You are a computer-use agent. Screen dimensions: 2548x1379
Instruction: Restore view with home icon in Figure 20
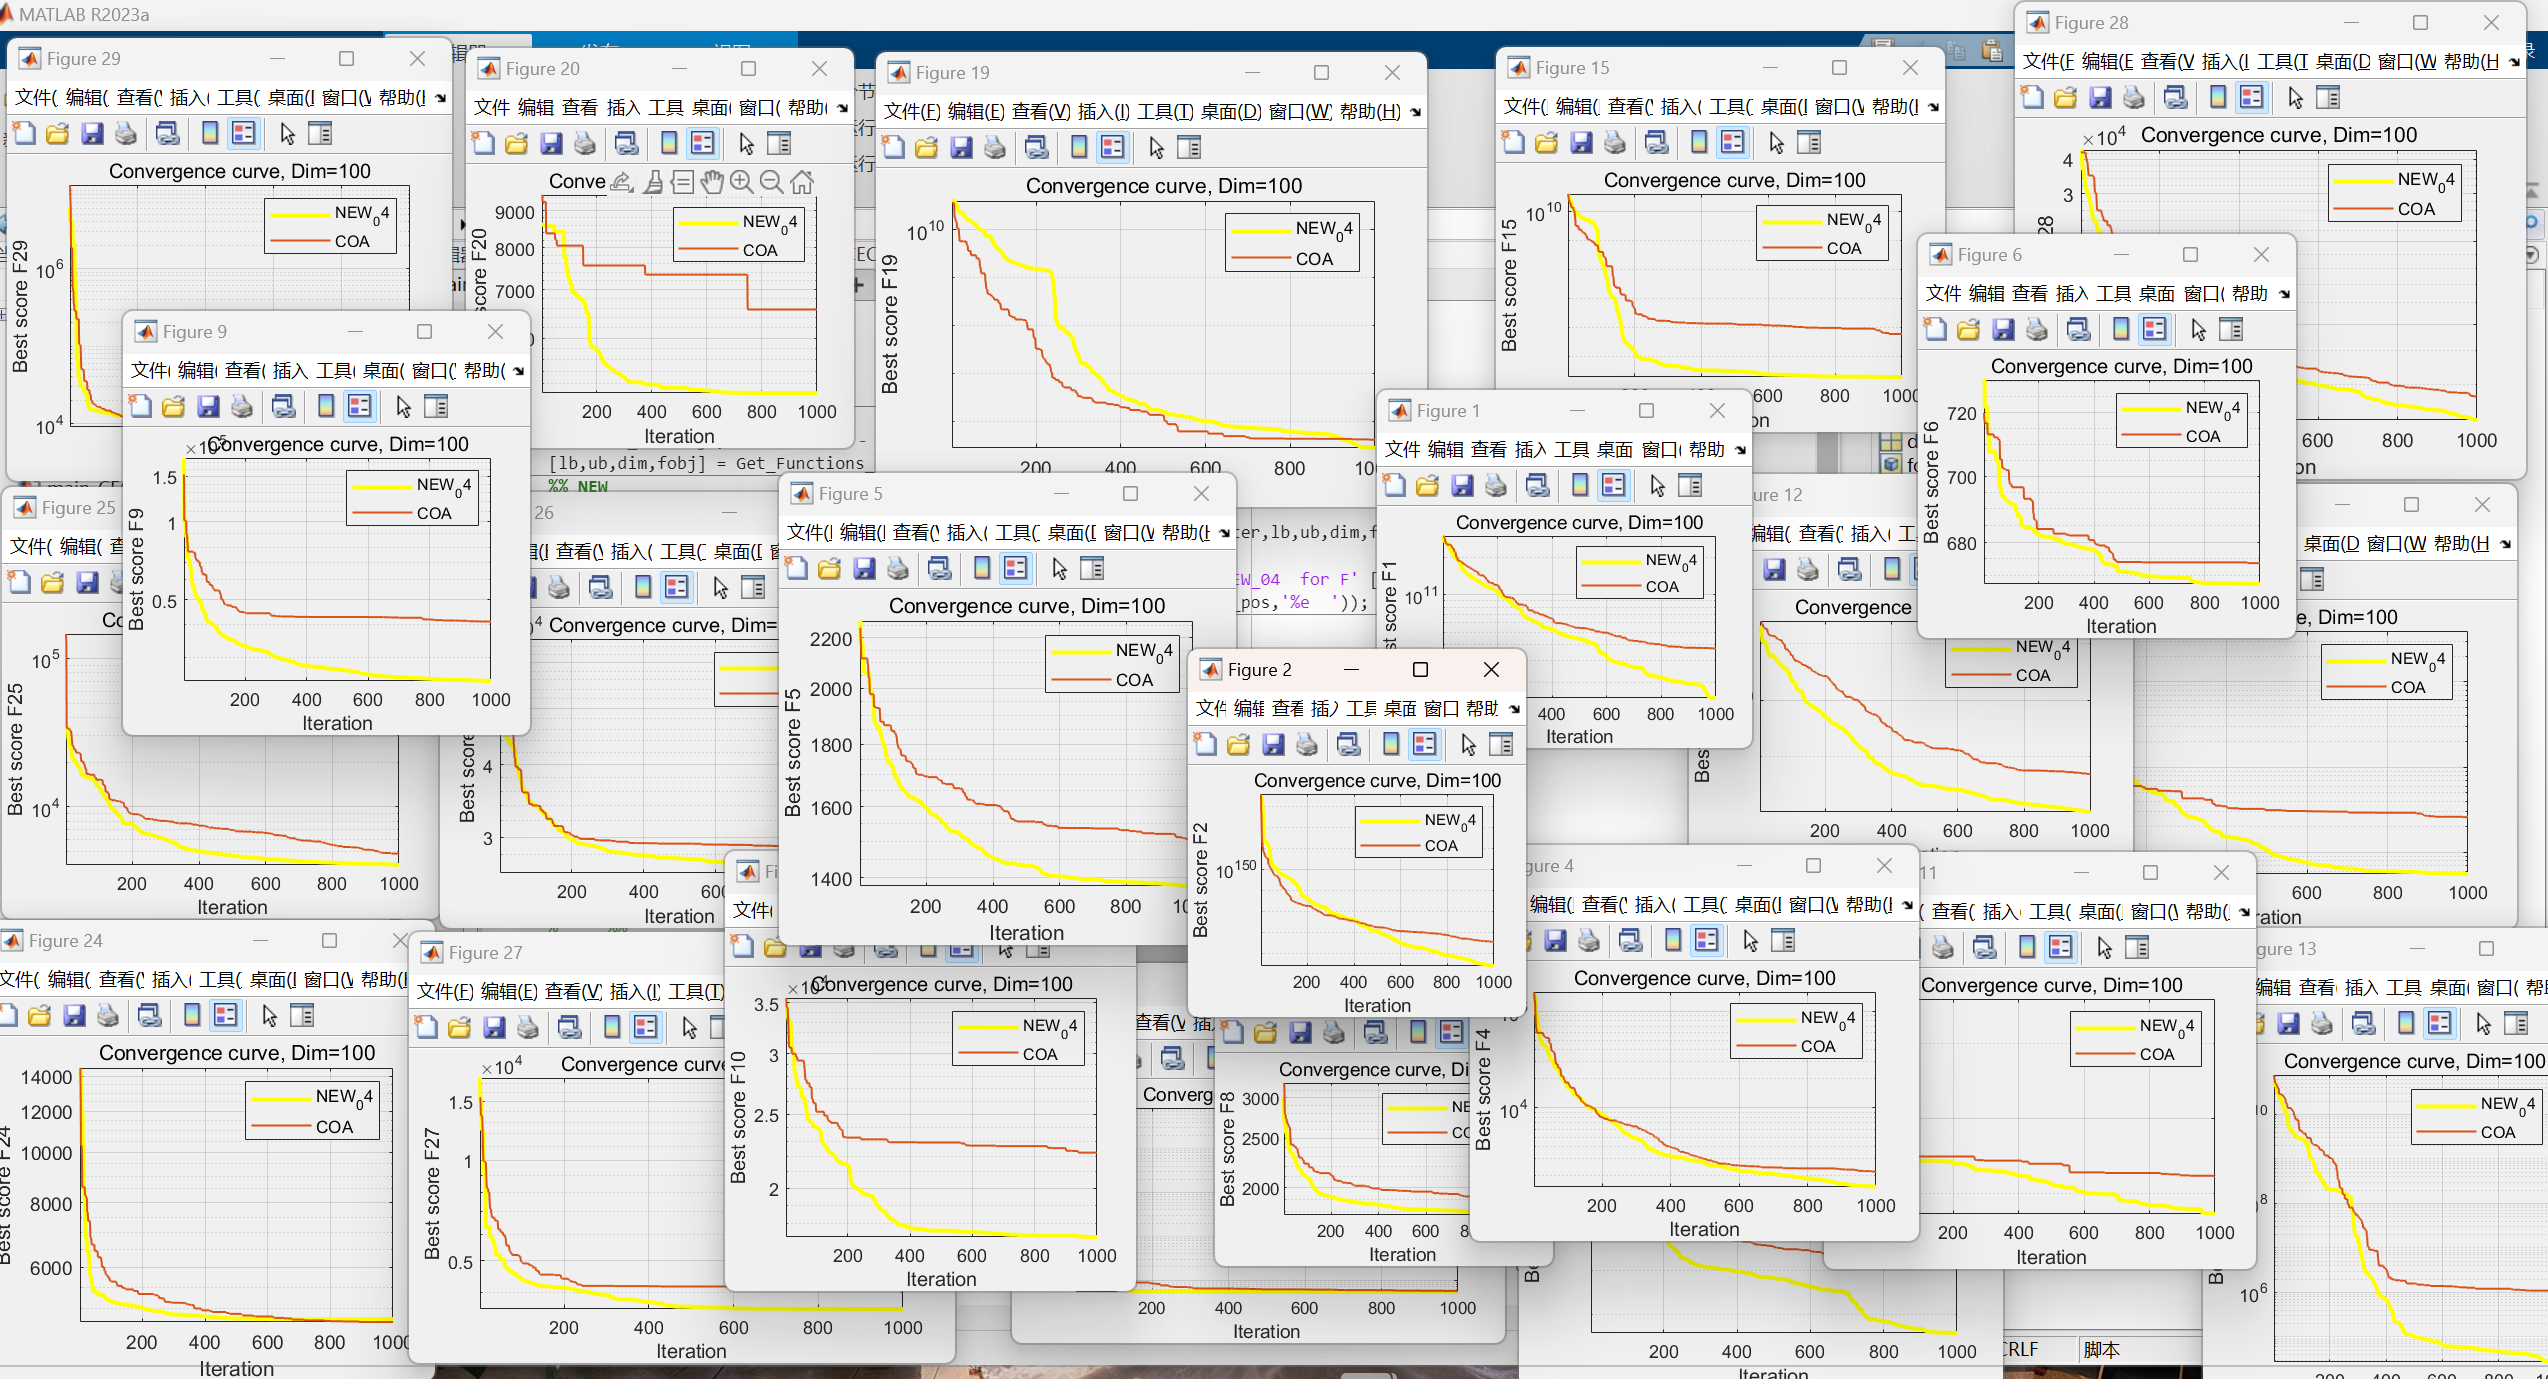(802, 182)
